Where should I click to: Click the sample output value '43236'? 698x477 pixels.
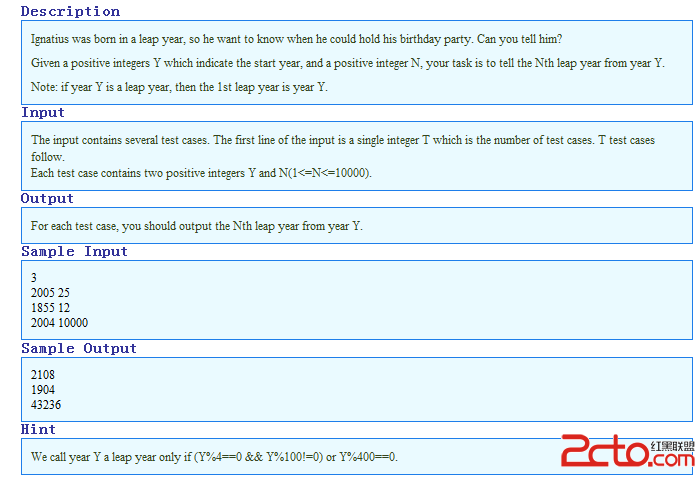click(x=46, y=404)
